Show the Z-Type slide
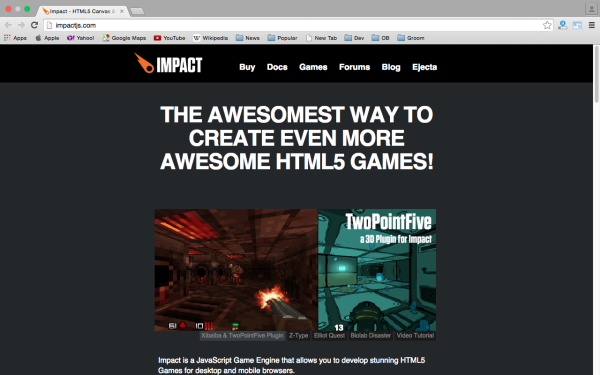 (x=298, y=336)
